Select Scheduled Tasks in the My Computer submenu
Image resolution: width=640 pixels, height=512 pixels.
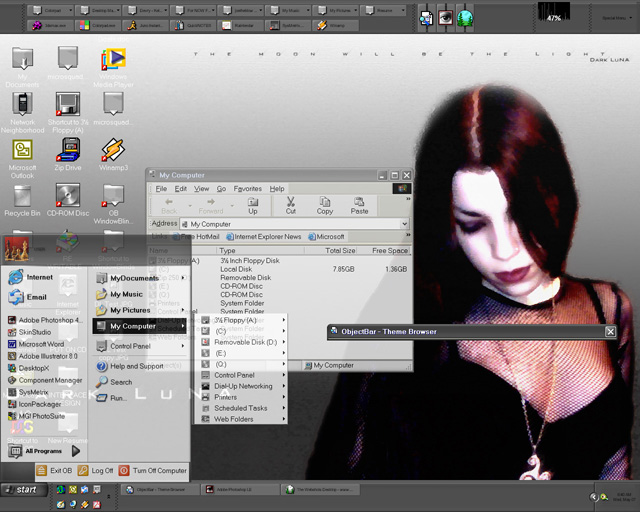tap(241, 408)
